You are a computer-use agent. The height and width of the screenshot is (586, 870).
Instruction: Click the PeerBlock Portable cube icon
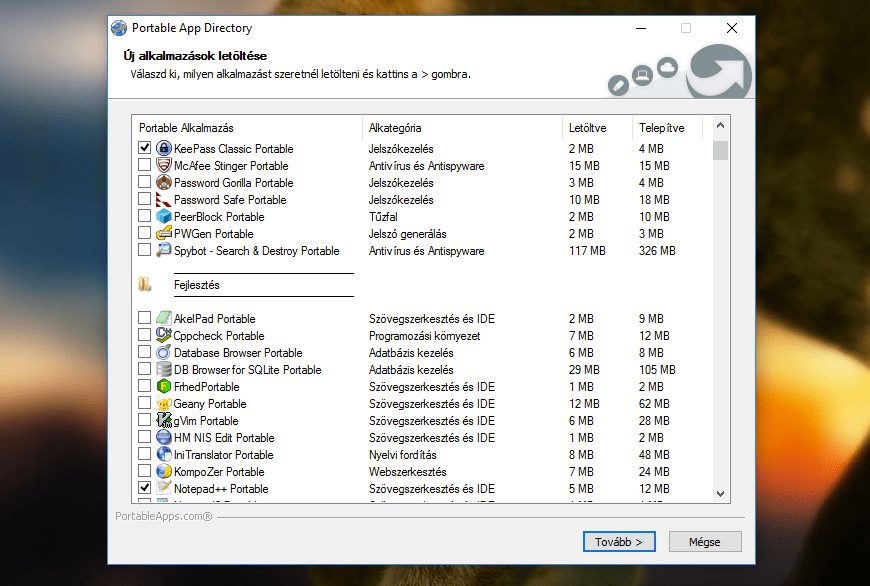pyautogui.click(x=164, y=216)
